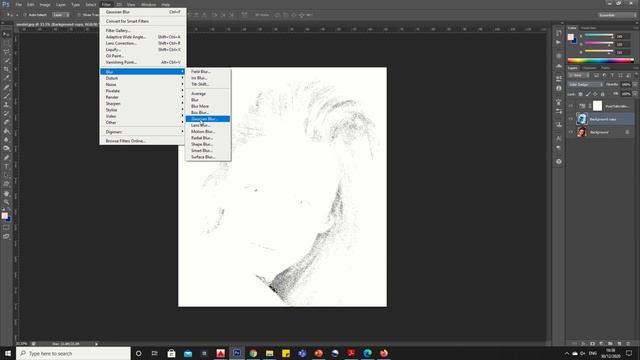Select the Crop tool
This screenshot has width=640, height=360.
tap(6, 69)
